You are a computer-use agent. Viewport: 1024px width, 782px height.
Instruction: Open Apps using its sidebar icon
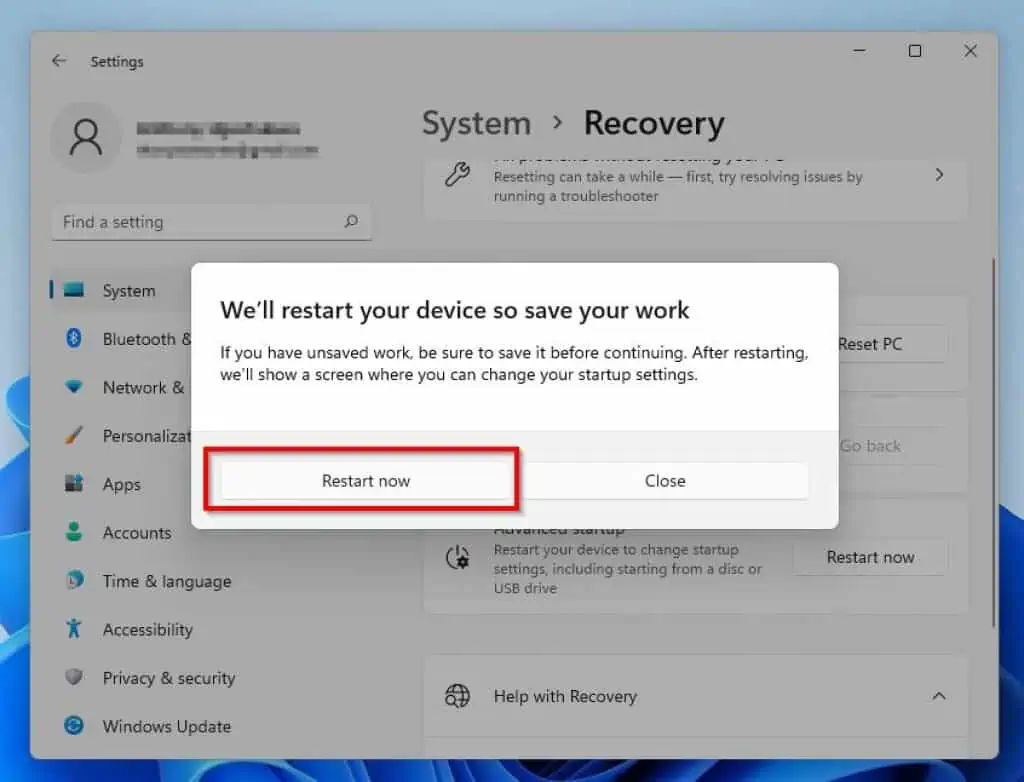74,484
